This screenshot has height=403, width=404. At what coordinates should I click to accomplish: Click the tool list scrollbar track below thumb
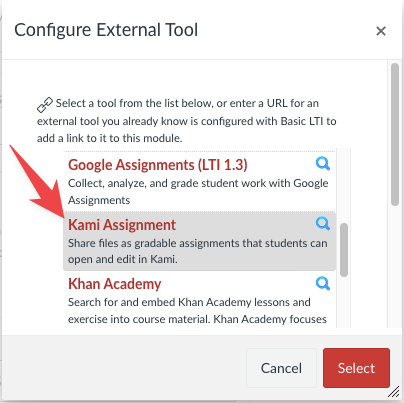344,302
